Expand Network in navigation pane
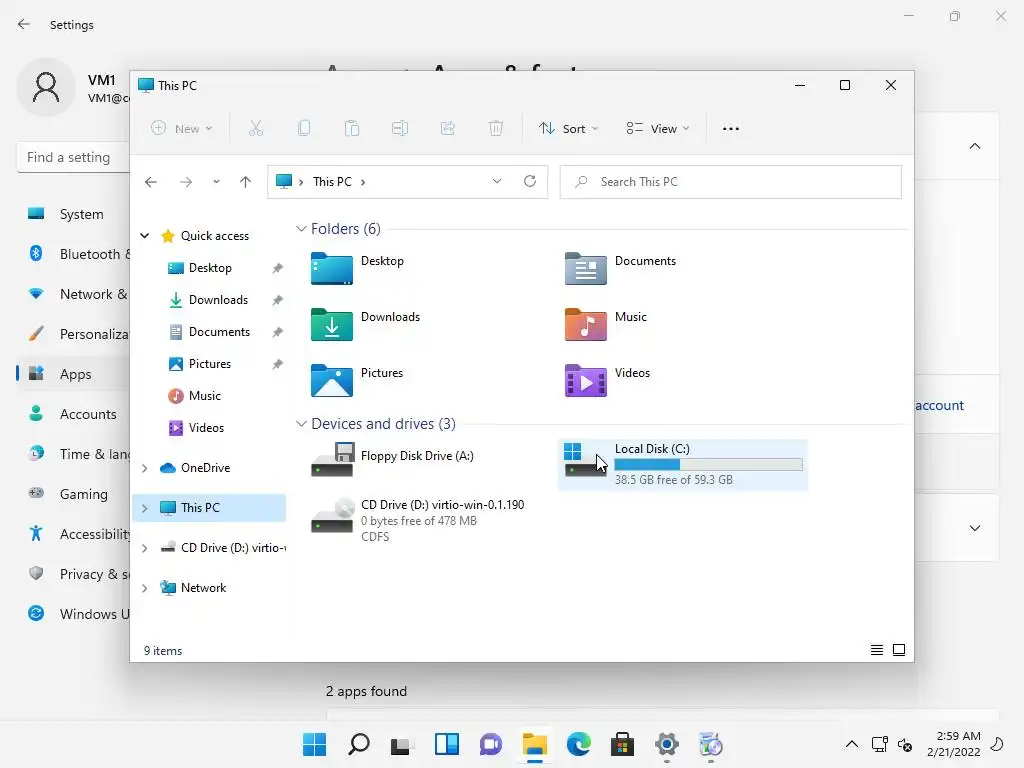The image size is (1024, 768). pyautogui.click(x=145, y=588)
